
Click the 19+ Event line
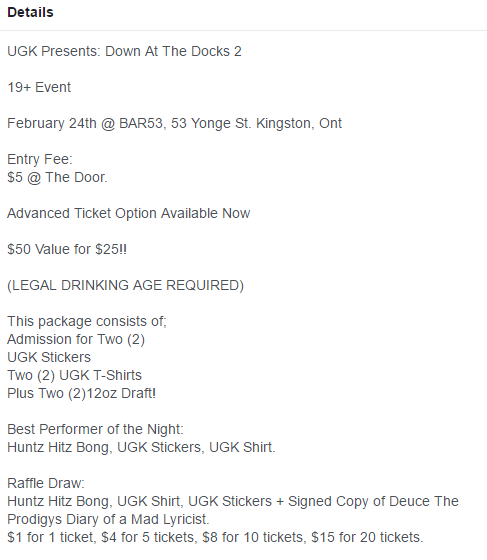pyautogui.click(x=39, y=88)
